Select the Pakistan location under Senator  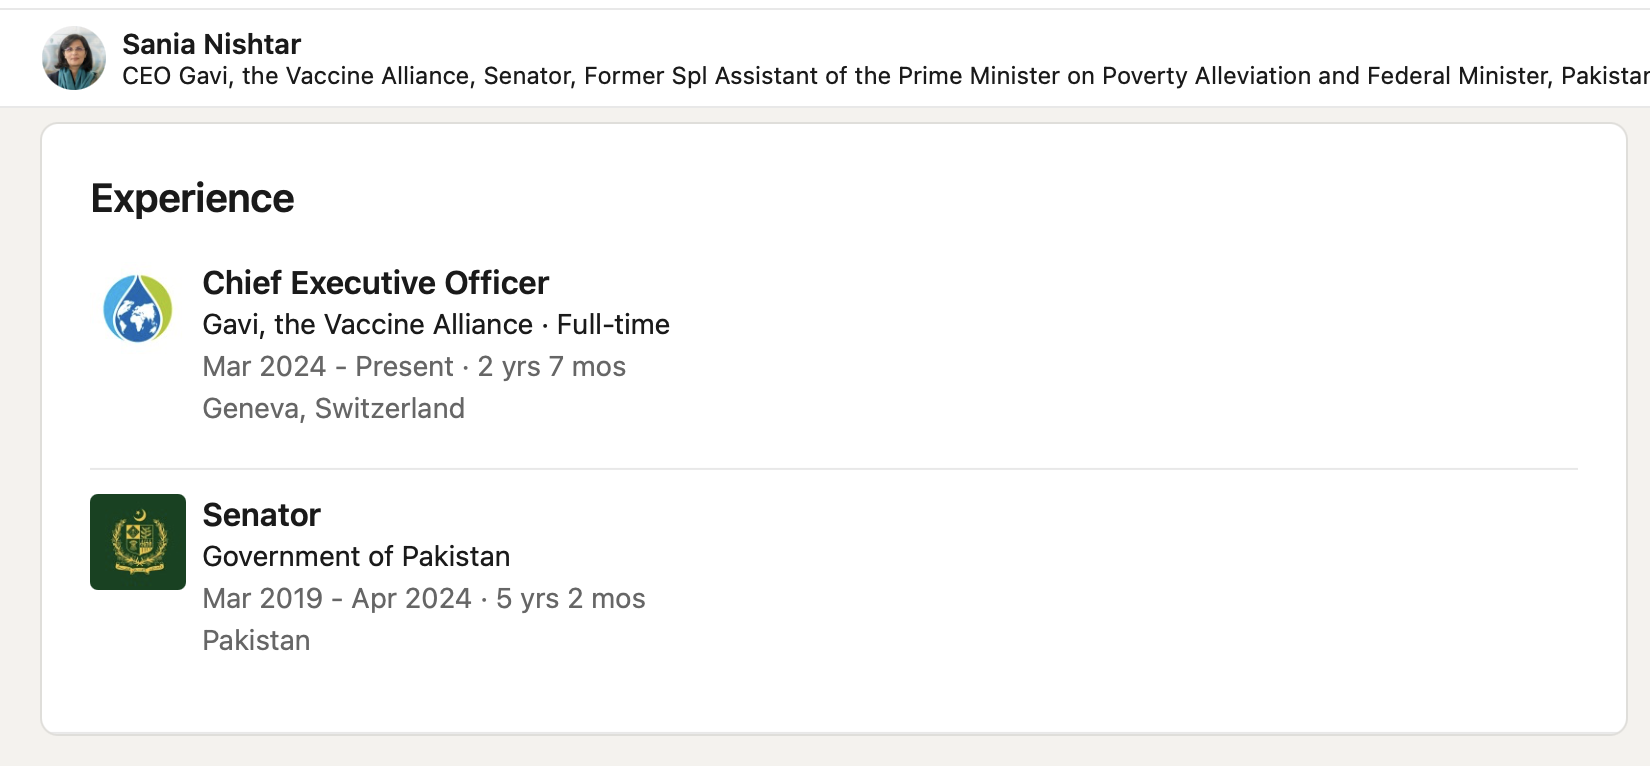click(257, 640)
